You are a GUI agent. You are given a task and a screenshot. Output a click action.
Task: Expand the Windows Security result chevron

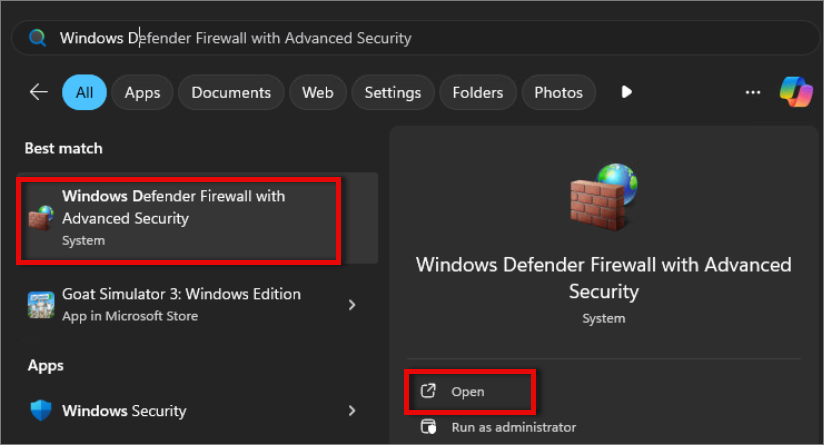click(x=352, y=410)
